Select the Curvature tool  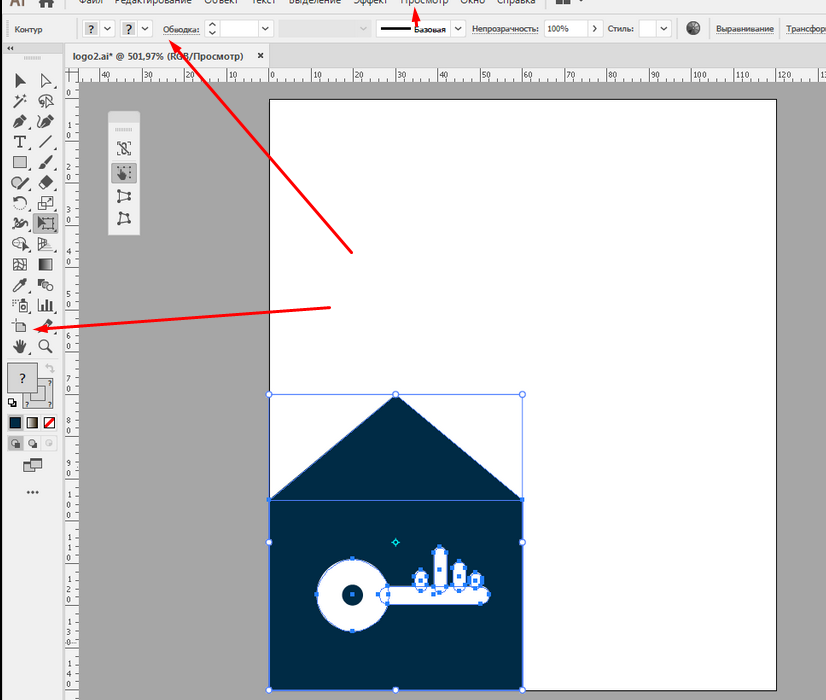coord(45,122)
